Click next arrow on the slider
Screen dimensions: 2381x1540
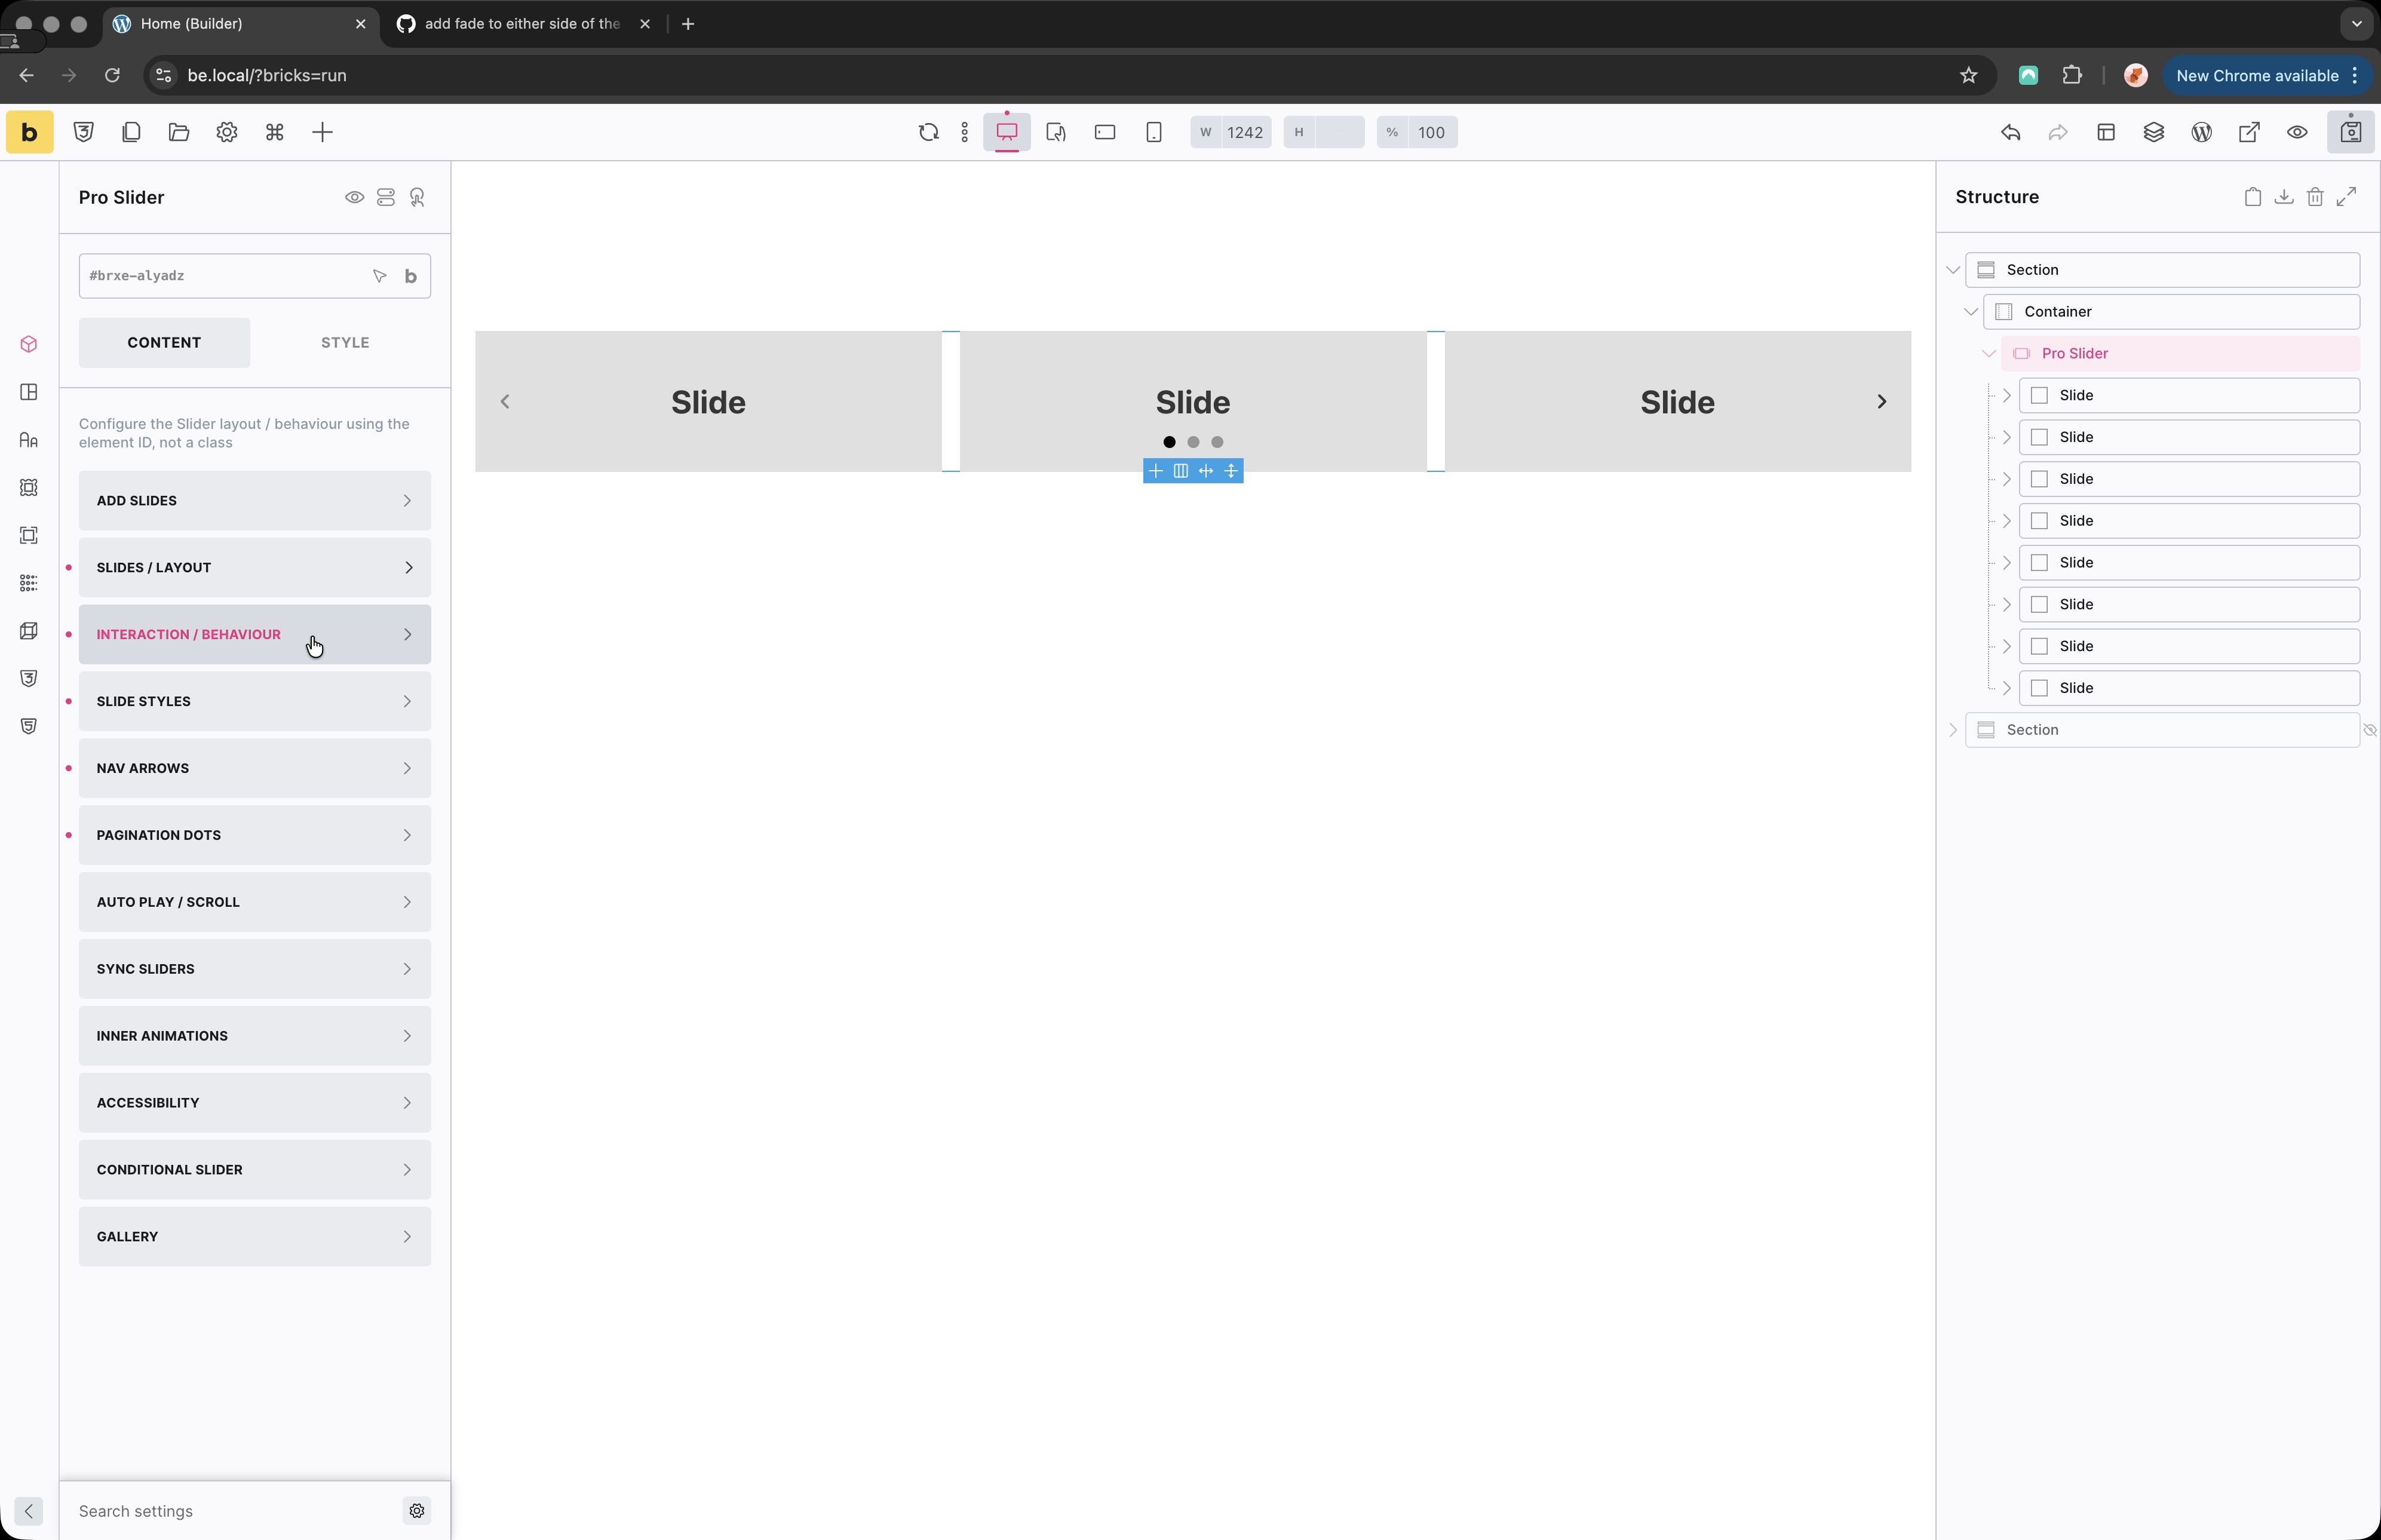coord(1881,402)
